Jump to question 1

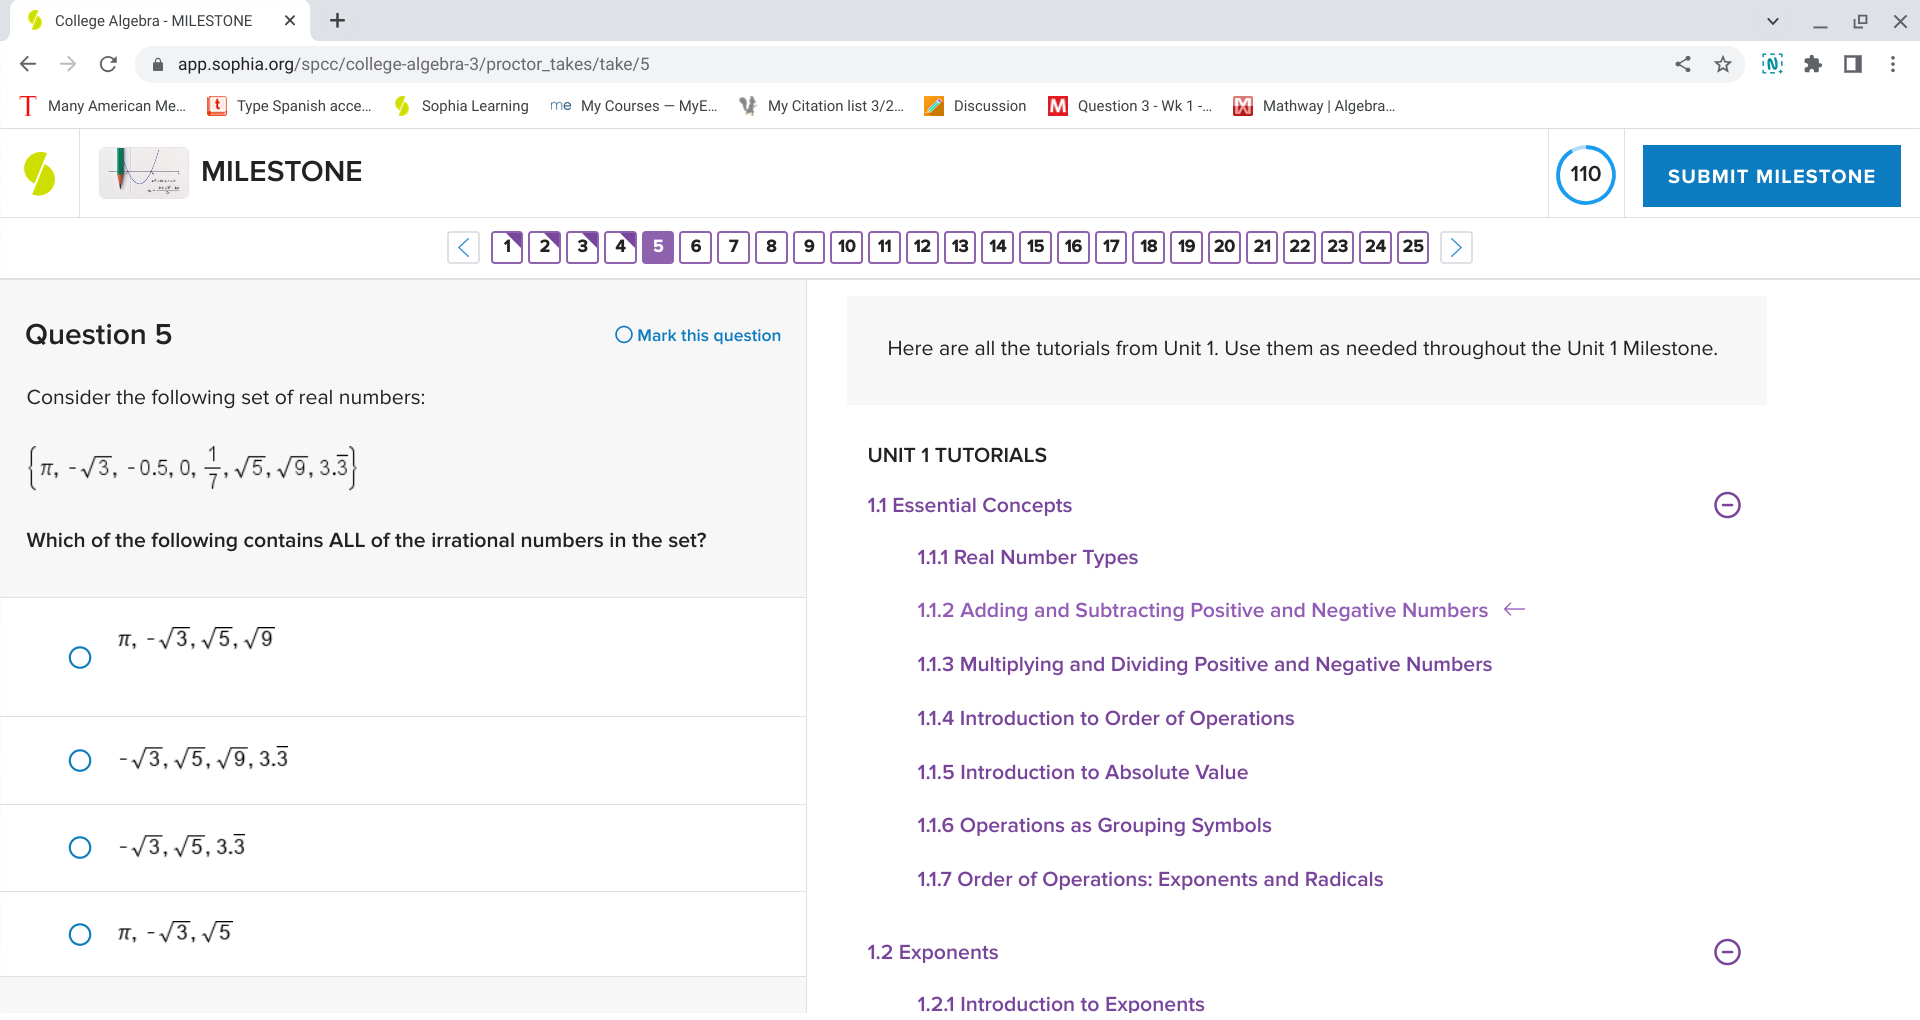point(507,247)
